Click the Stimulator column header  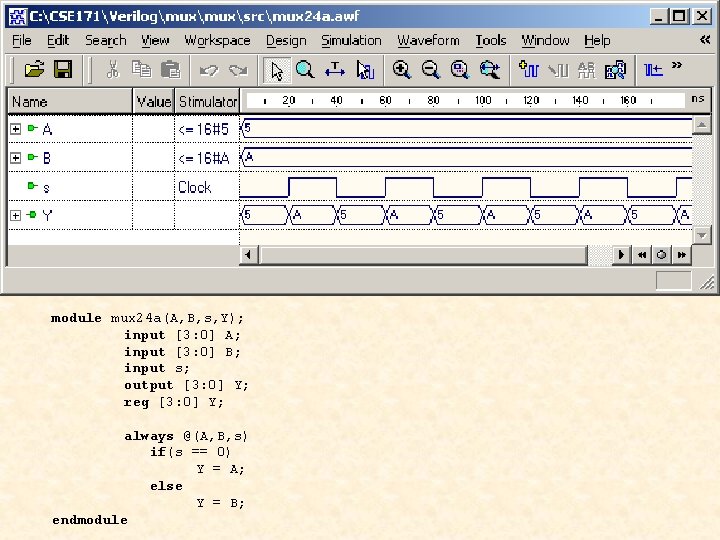(207, 101)
